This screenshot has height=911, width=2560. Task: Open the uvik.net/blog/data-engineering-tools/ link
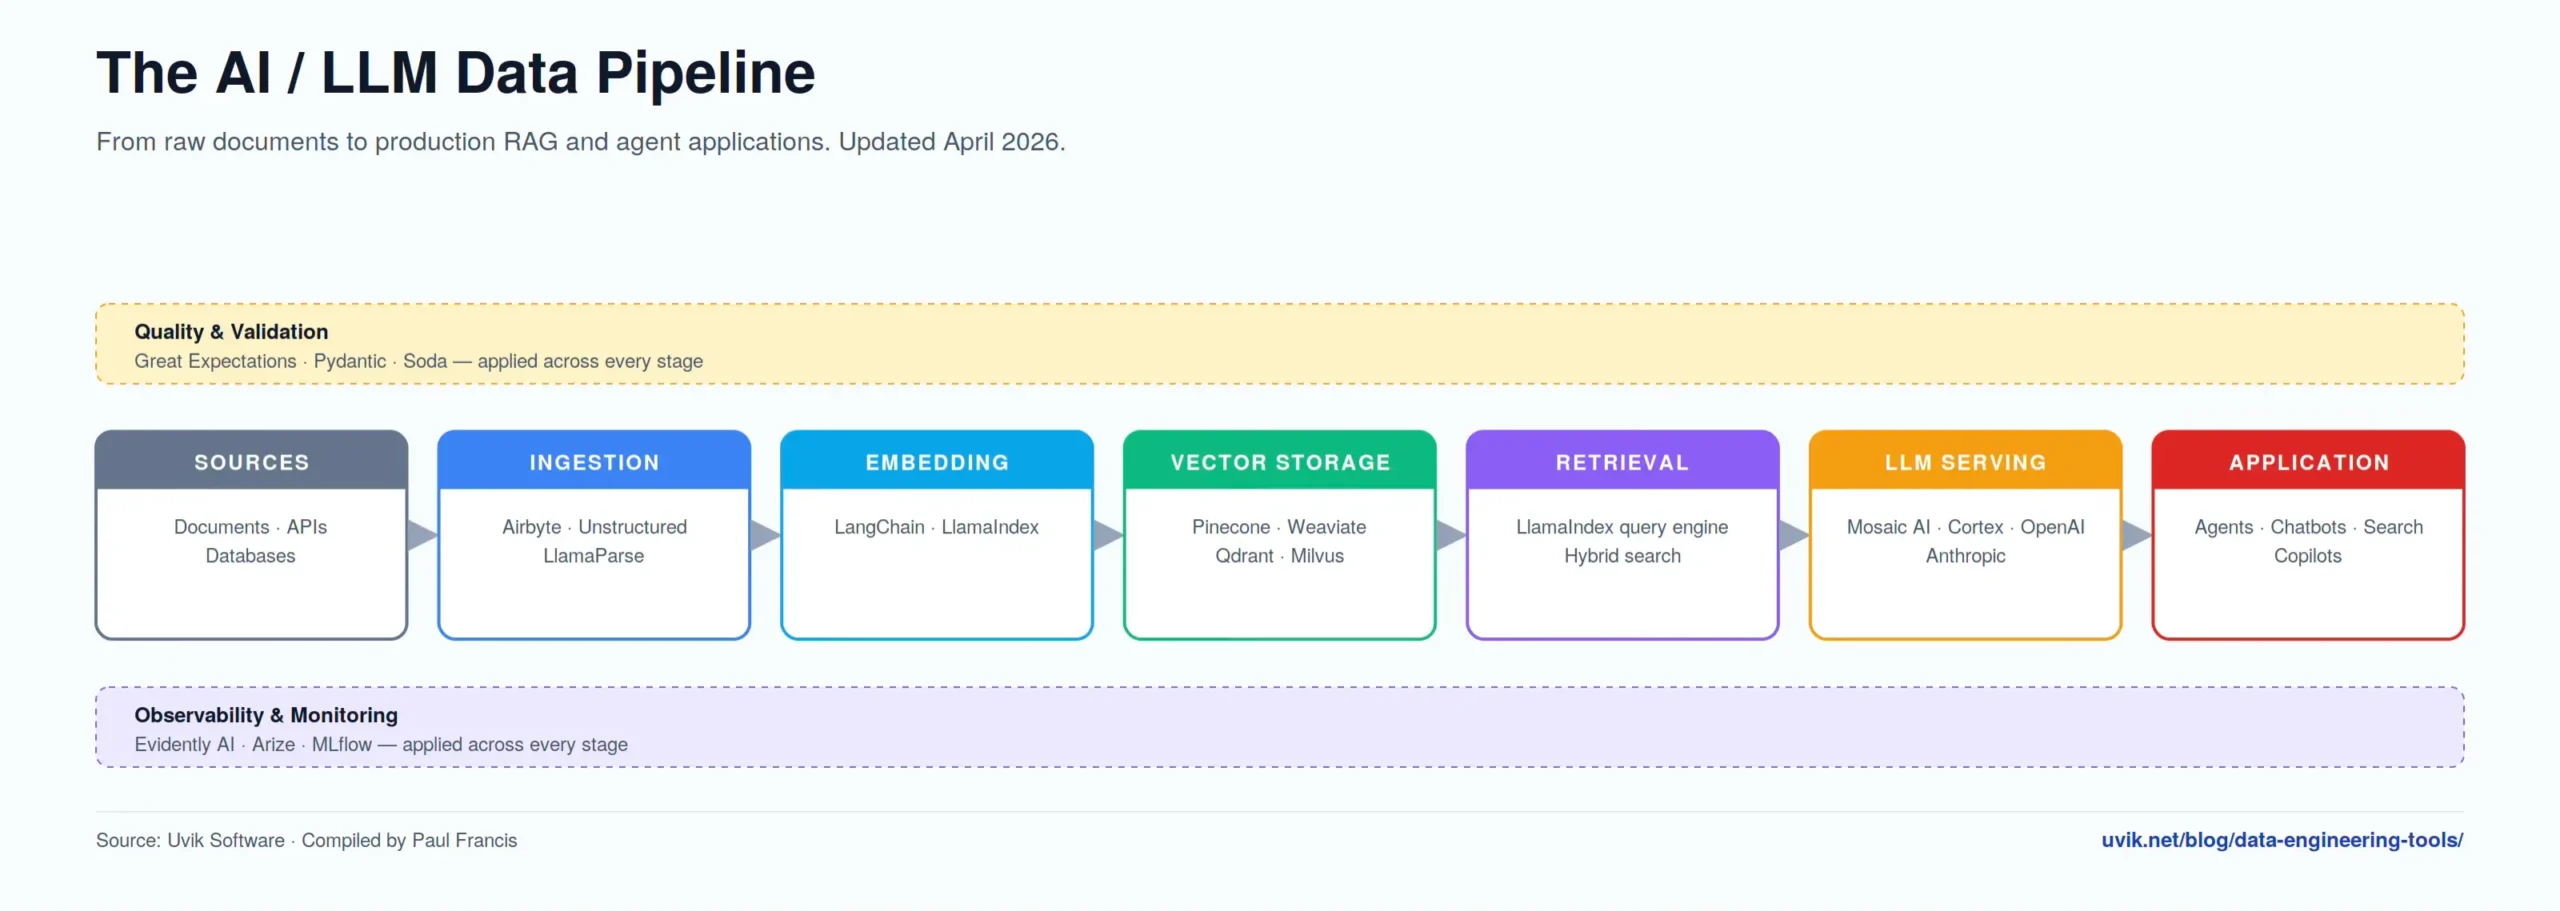click(x=2281, y=840)
